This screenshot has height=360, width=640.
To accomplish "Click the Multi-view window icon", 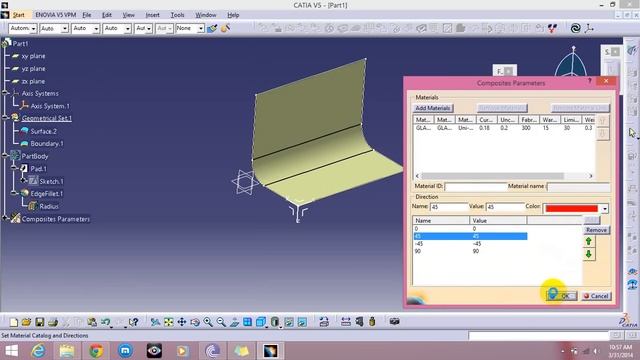I will tap(247, 322).
